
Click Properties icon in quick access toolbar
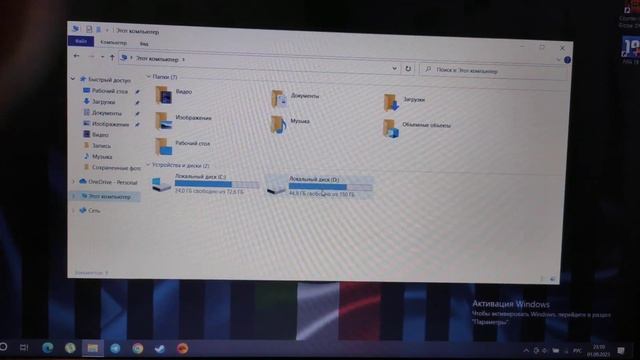point(89,29)
